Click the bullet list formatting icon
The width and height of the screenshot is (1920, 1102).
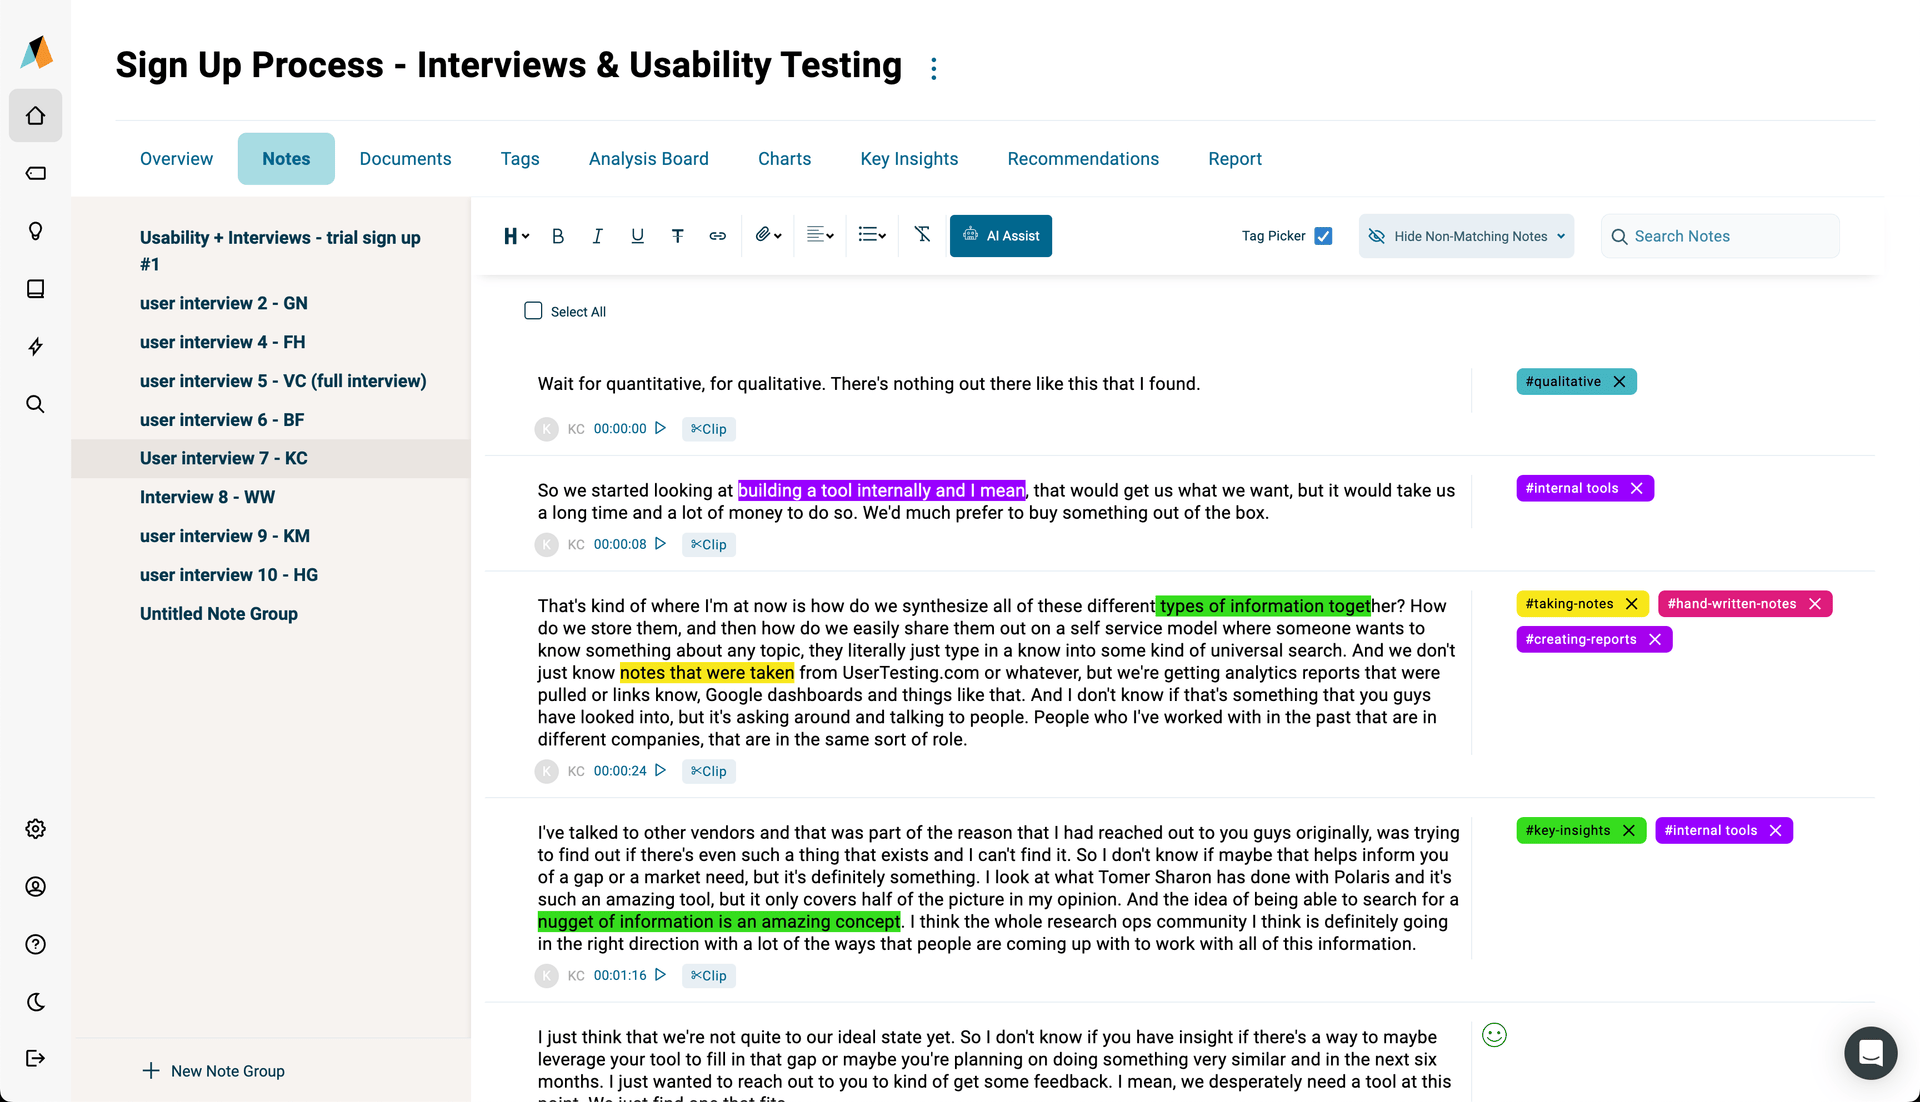pos(870,235)
